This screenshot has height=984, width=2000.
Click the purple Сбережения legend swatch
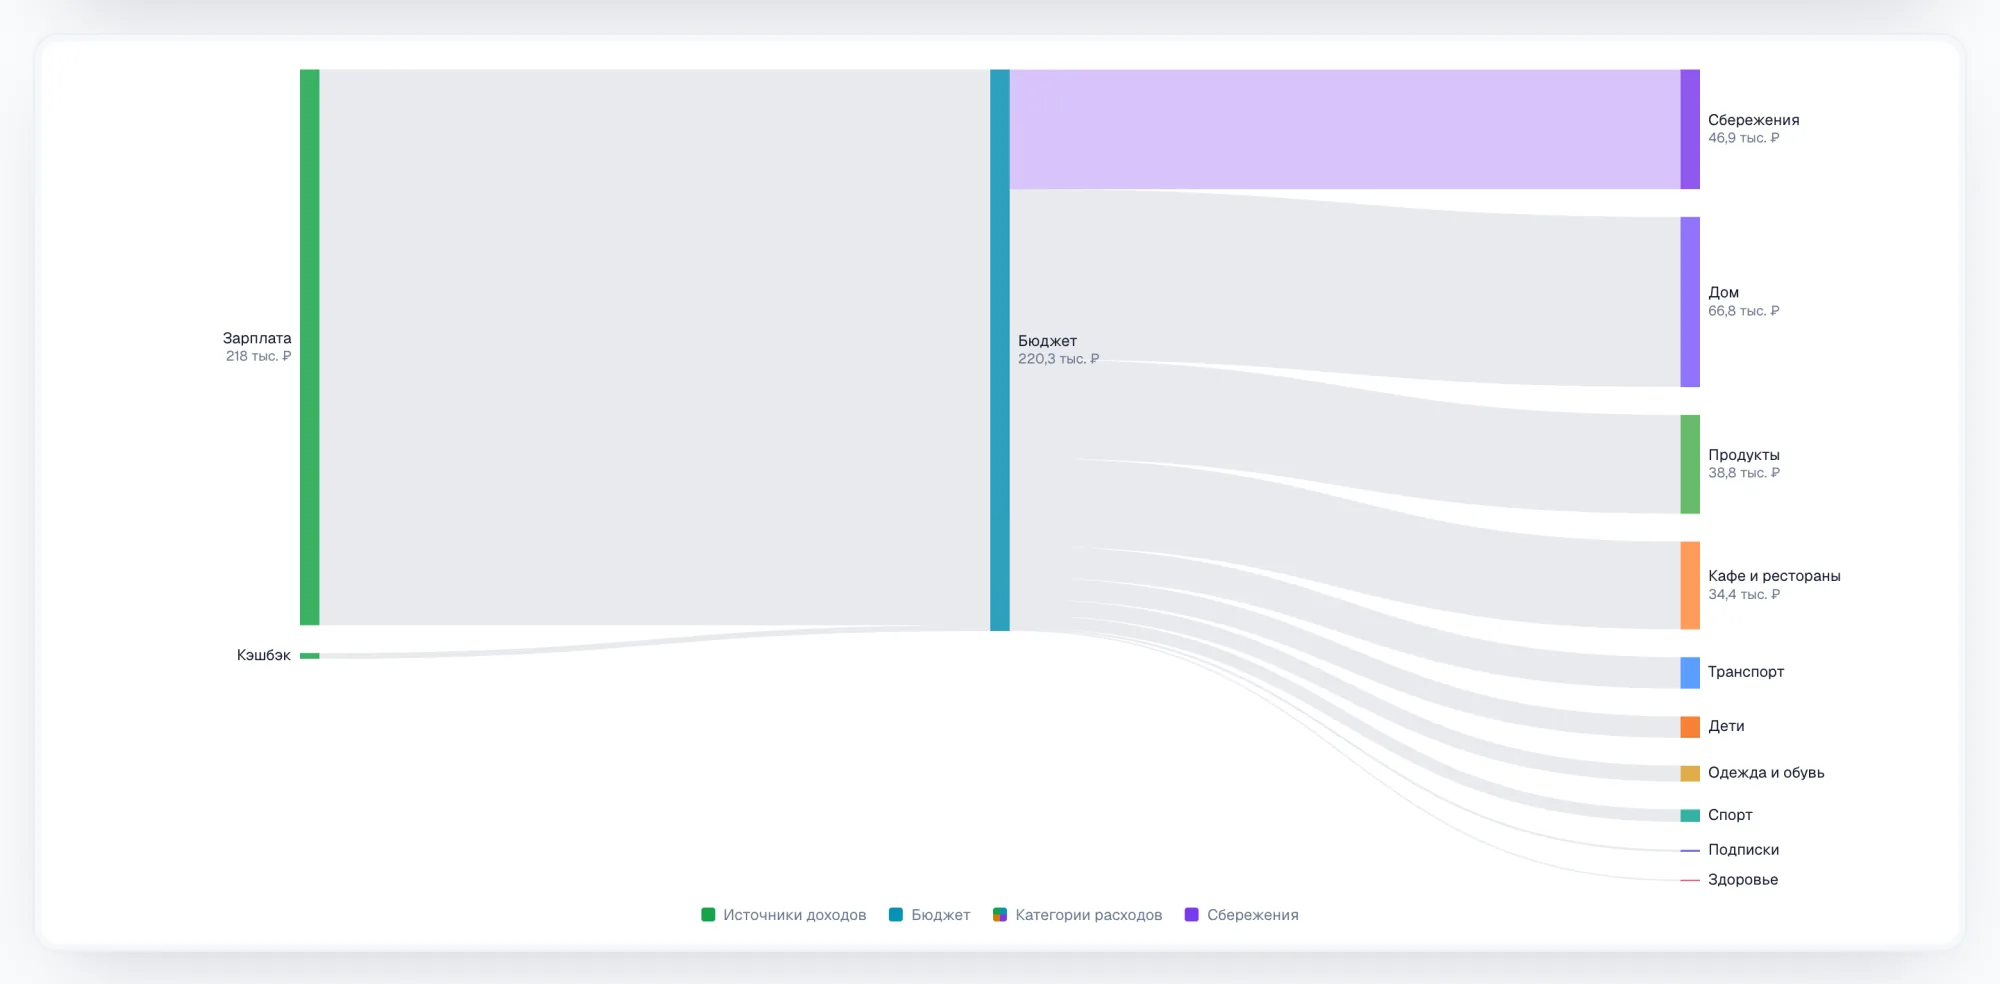(x=1191, y=915)
